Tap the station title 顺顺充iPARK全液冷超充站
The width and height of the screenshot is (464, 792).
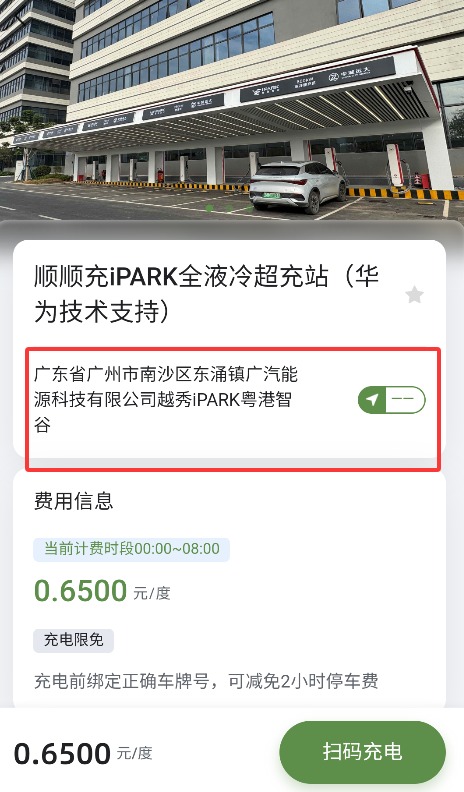point(181,277)
